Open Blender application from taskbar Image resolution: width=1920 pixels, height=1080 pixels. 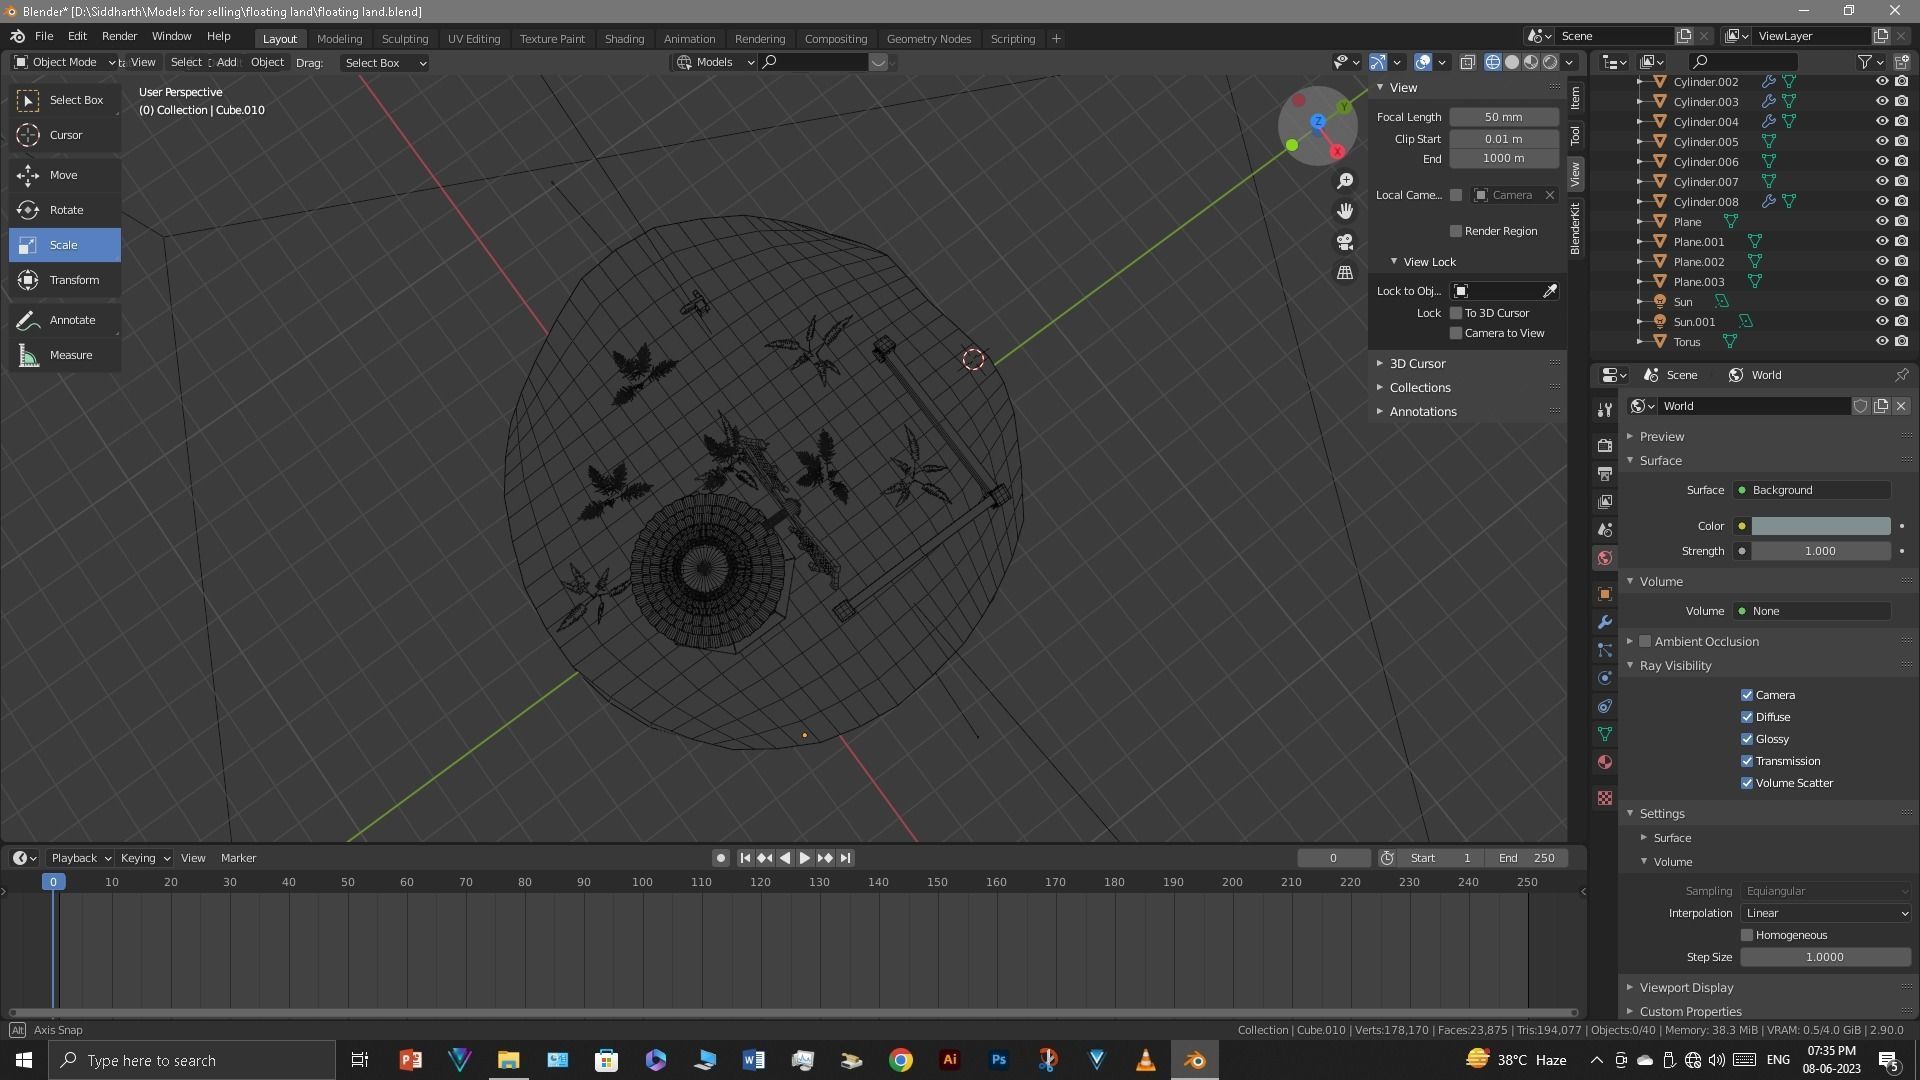(x=1194, y=1060)
